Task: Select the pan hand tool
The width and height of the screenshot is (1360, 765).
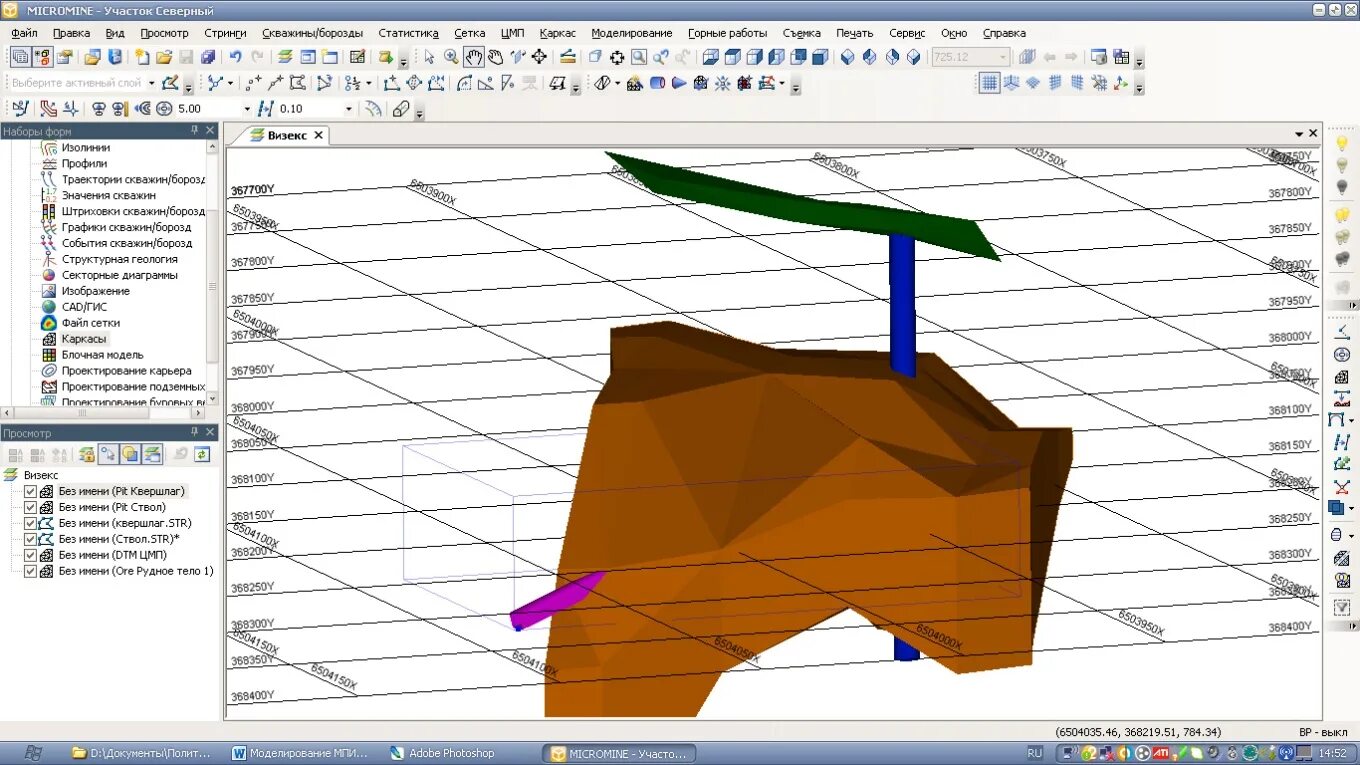Action: 473,57
